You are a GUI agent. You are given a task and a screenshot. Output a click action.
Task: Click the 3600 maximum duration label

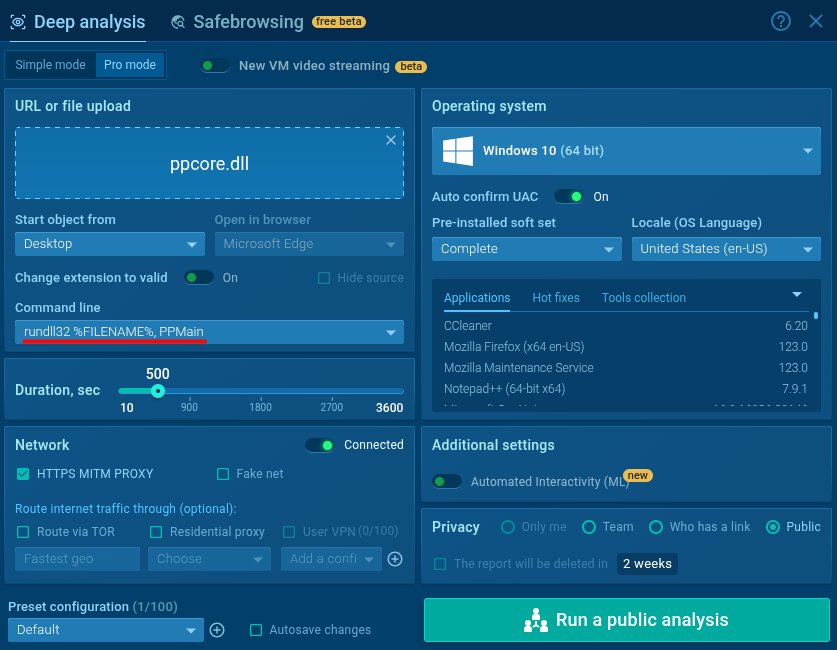pyautogui.click(x=389, y=408)
